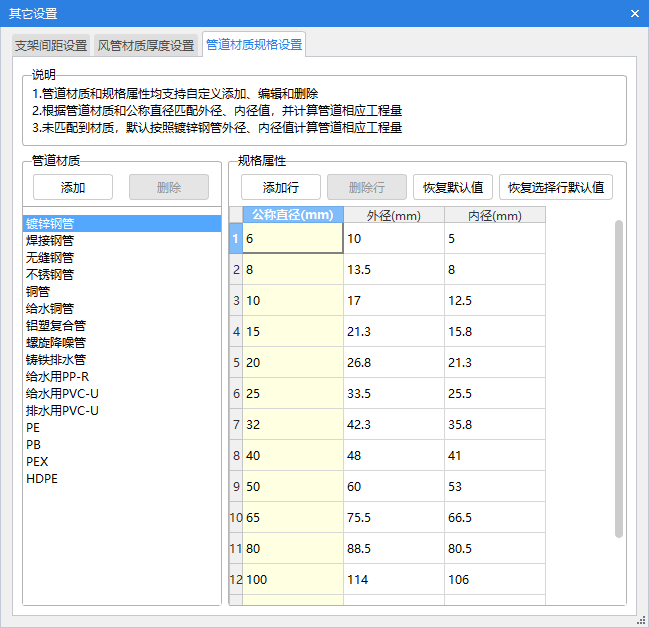Click the vertical scrollbar of the spec table
The height and width of the screenshot is (628, 649).
pos(618,380)
